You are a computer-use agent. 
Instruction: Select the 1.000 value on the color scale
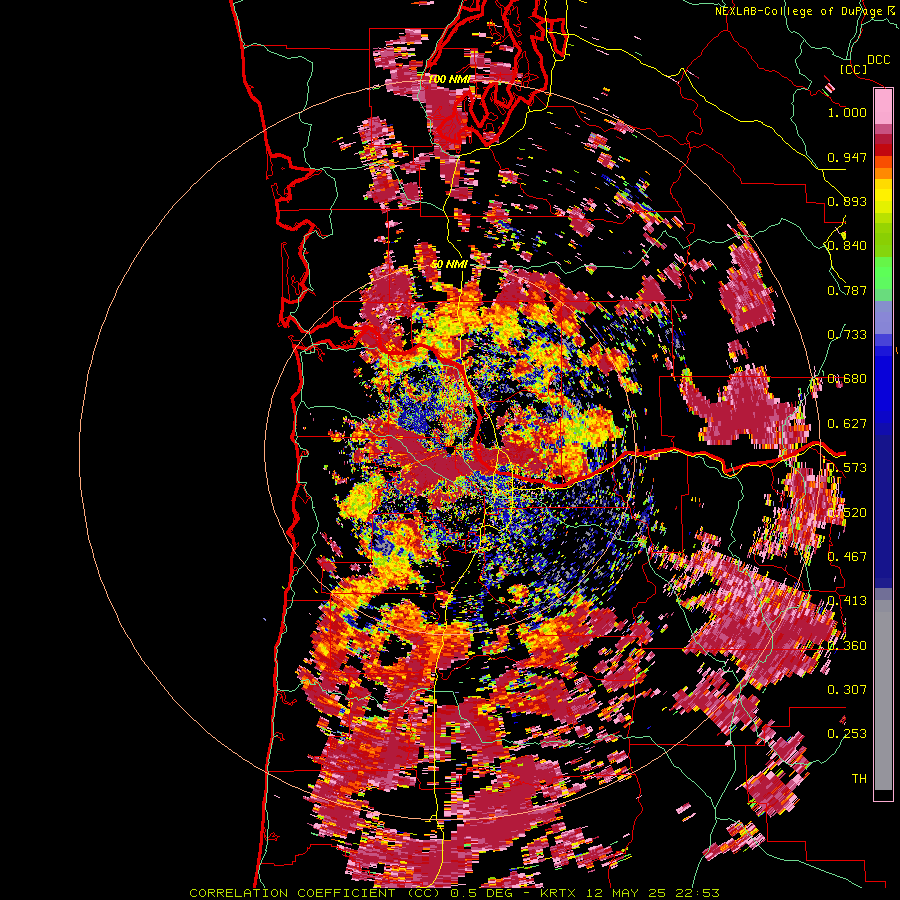[x=847, y=112]
